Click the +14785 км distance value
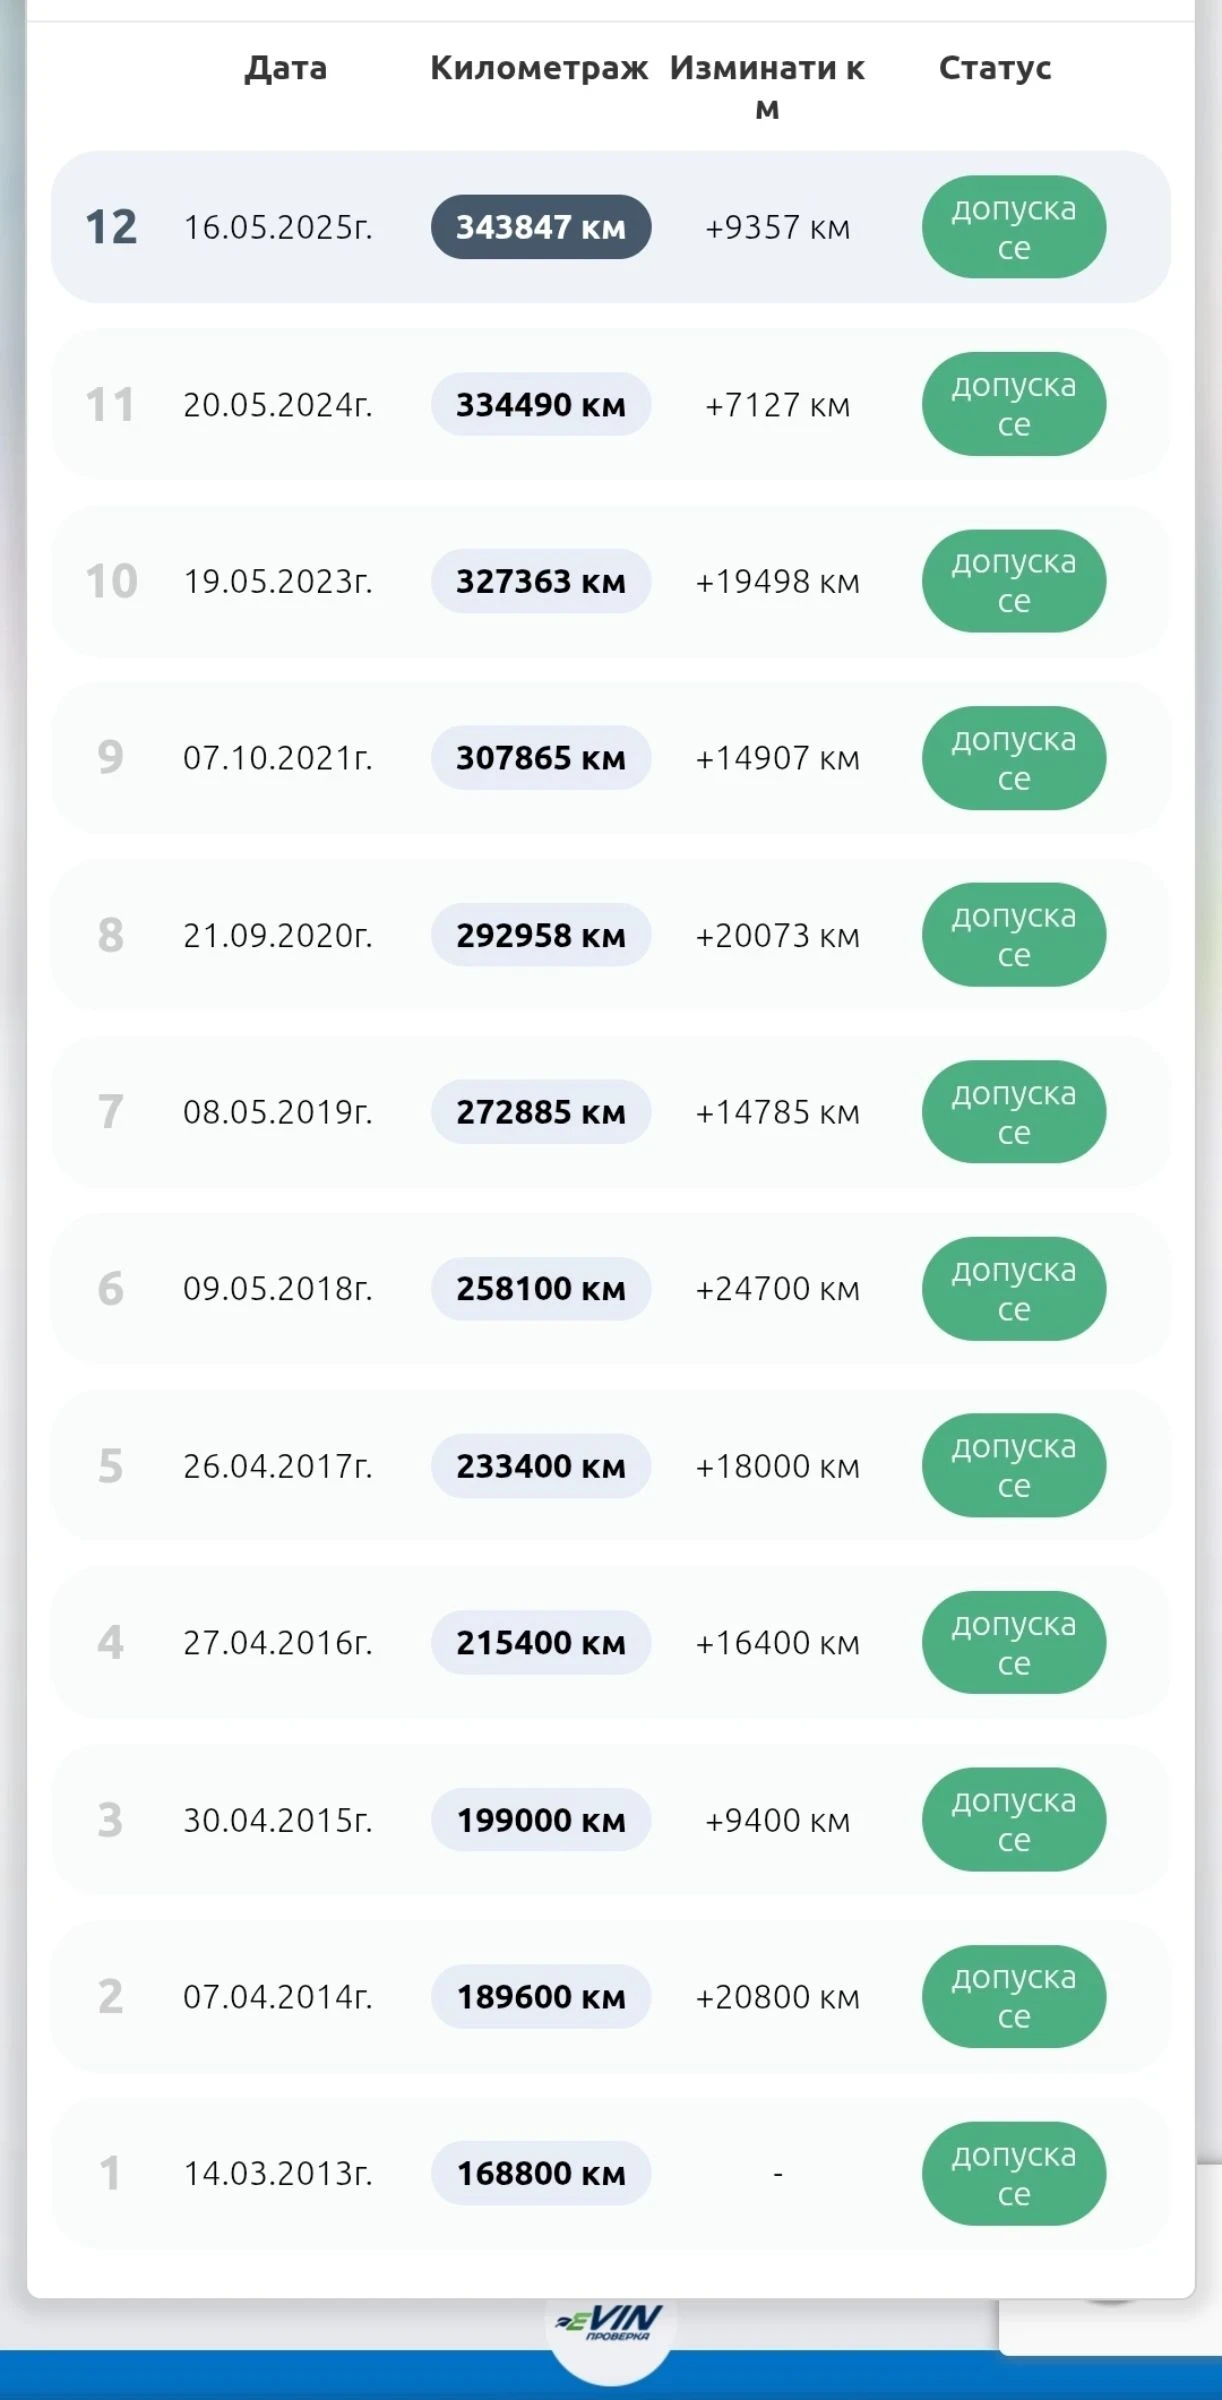 (x=777, y=1112)
